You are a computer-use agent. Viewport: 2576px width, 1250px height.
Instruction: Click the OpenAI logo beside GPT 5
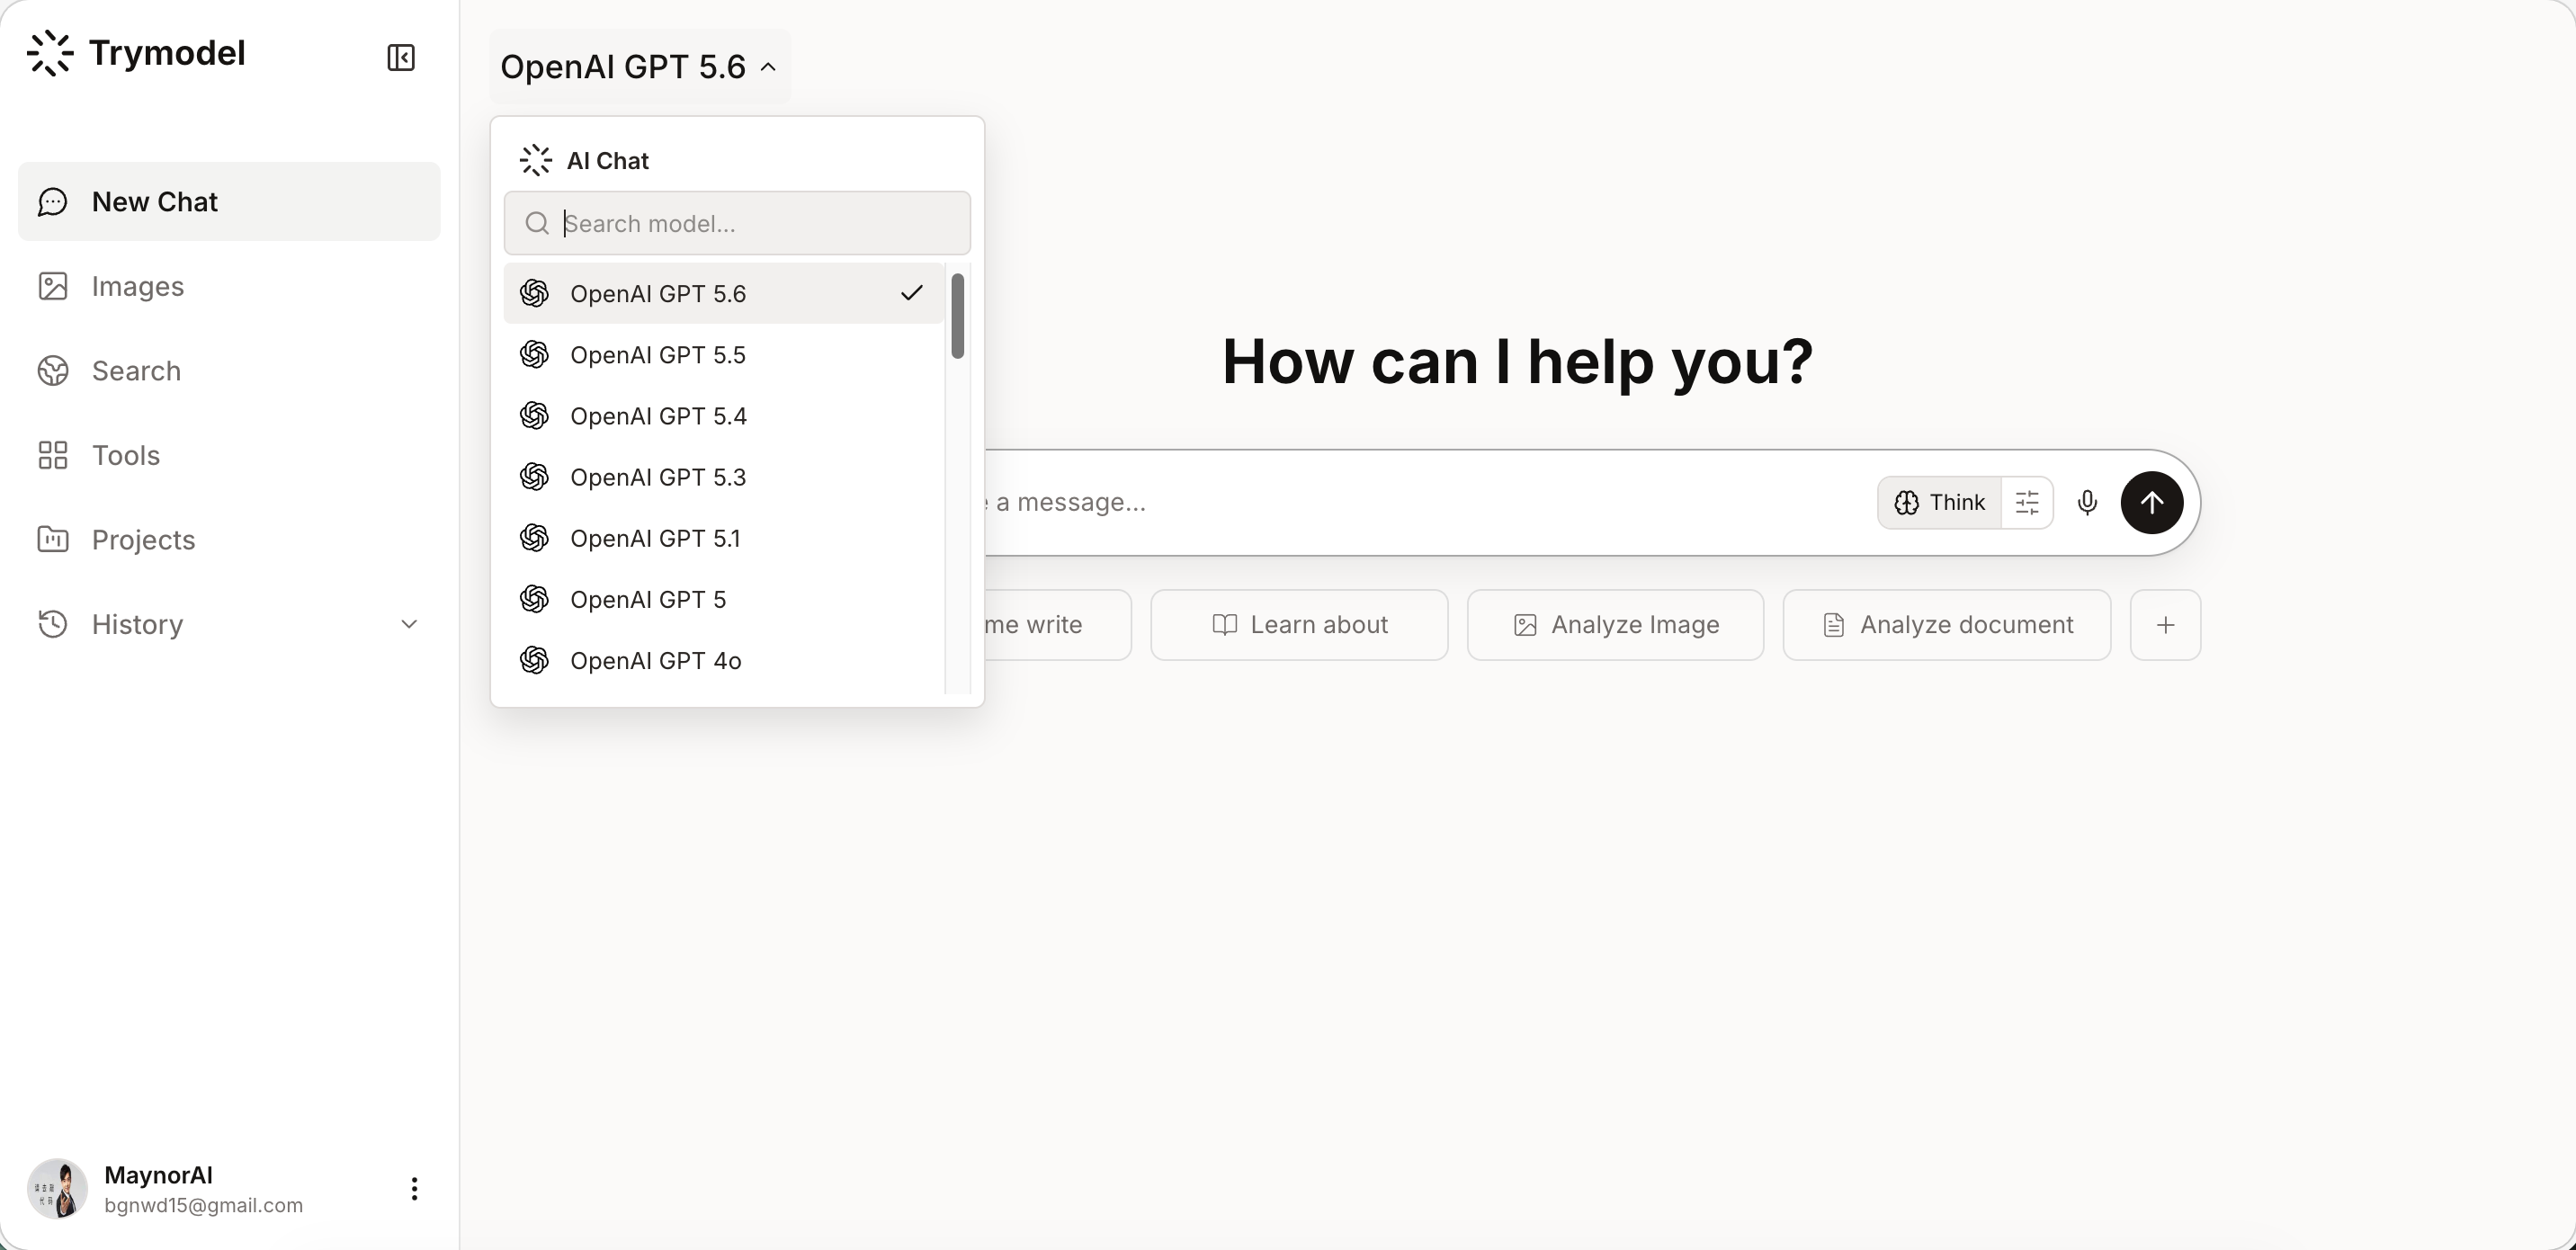pos(535,599)
